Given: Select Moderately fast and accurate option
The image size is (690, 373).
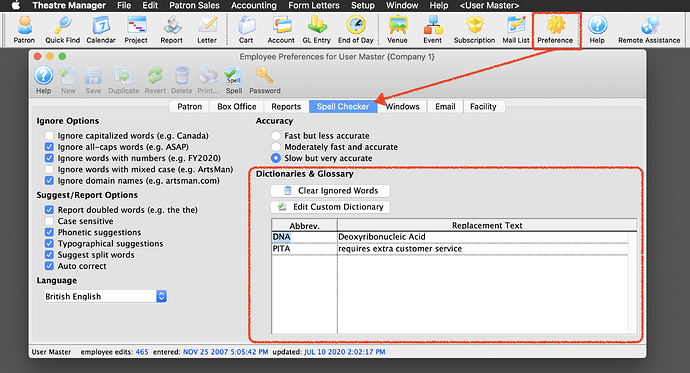Looking at the screenshot, I should coord(276,147).
